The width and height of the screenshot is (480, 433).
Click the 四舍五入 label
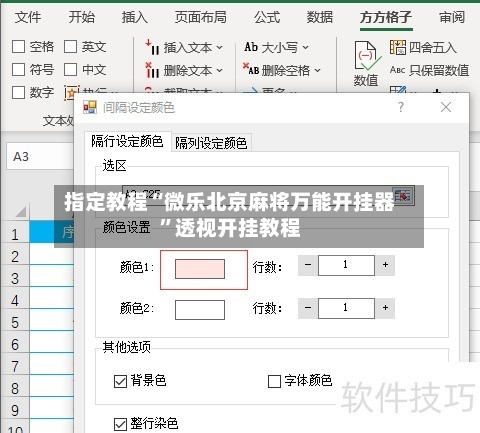[432, 47]
